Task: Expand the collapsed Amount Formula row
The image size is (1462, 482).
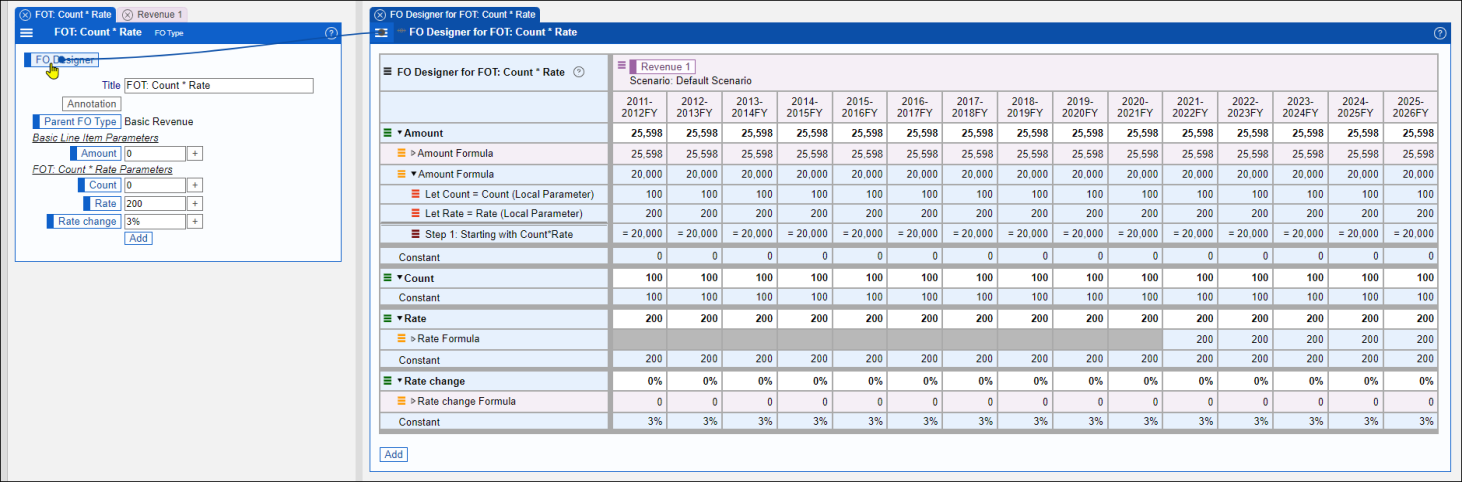Action: coord(413,154)
